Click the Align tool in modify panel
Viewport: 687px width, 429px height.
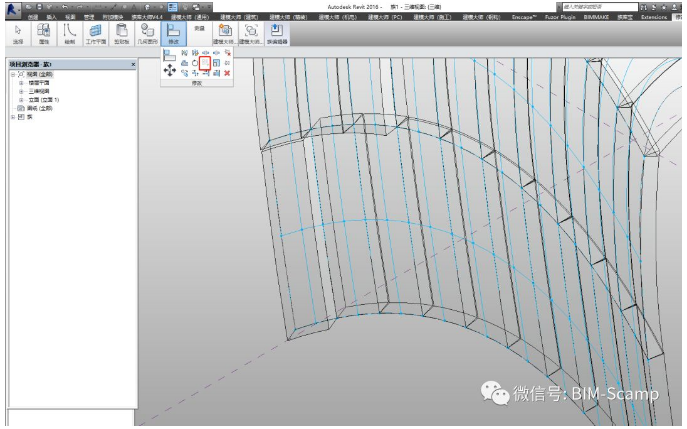pos(169,54)
